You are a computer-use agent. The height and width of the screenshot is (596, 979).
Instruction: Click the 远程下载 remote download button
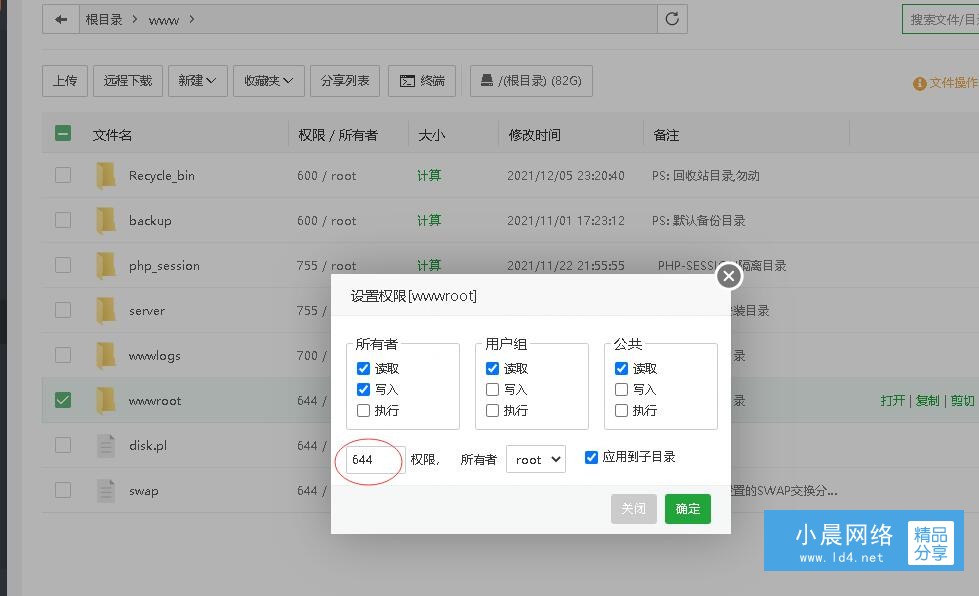pyautogui.click(x=128, y=81)
